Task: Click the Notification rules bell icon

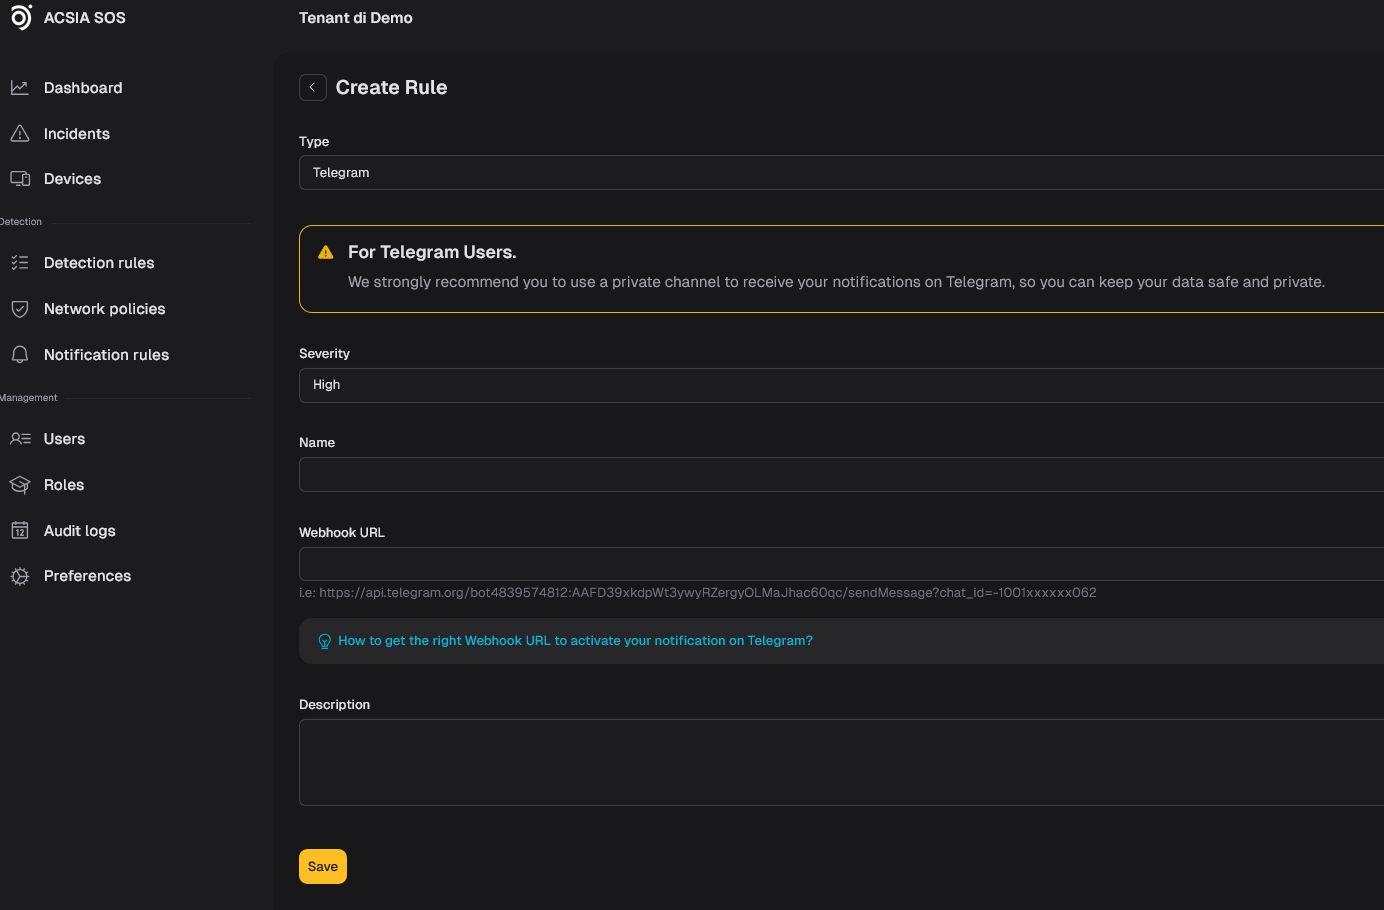Action: pos(20,355)
